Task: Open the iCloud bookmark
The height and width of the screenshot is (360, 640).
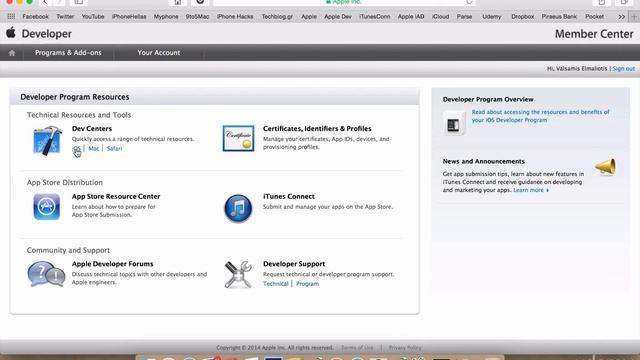Action: pos(440,17)
